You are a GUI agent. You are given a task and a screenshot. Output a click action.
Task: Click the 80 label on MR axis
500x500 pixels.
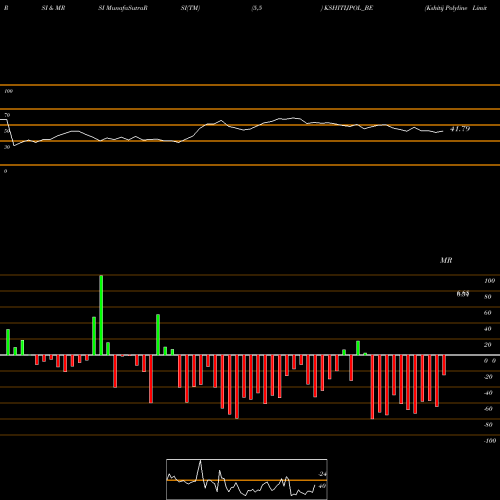click(x=488, y=297)
